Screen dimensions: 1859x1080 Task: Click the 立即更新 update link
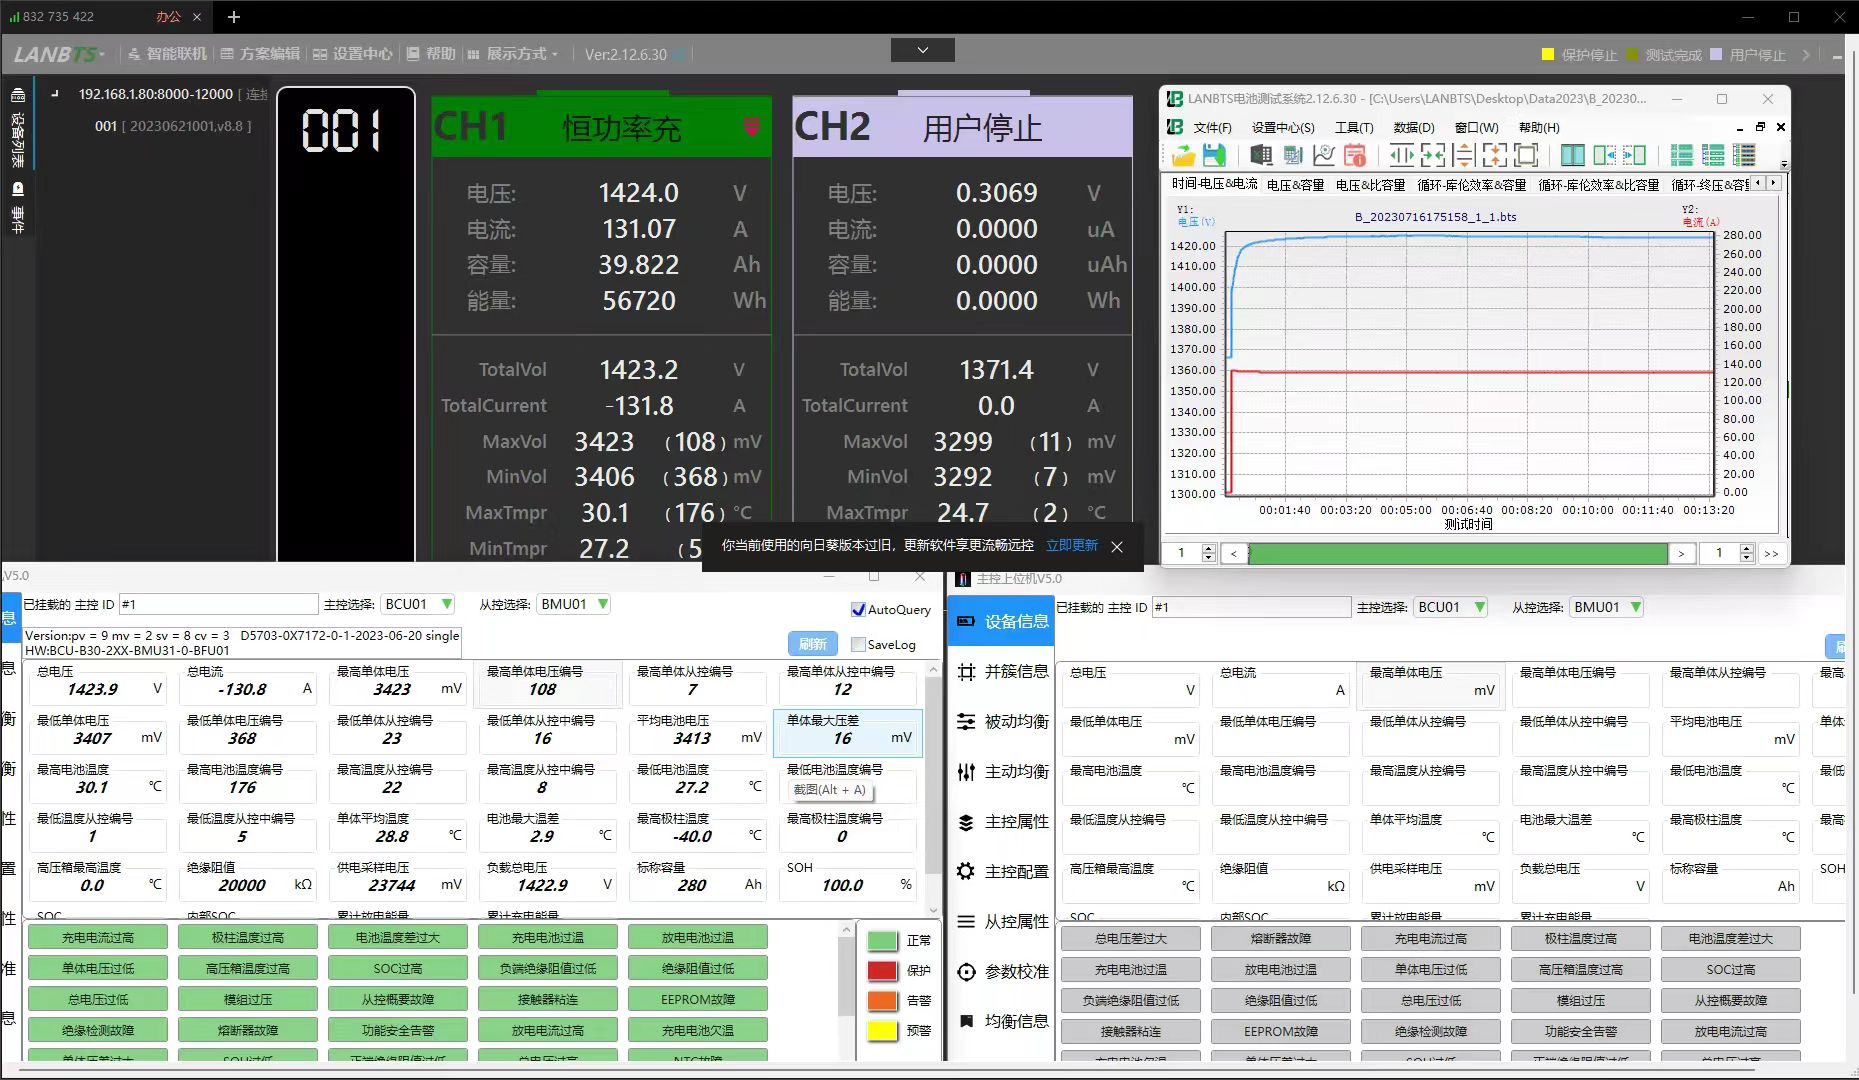1071,546
